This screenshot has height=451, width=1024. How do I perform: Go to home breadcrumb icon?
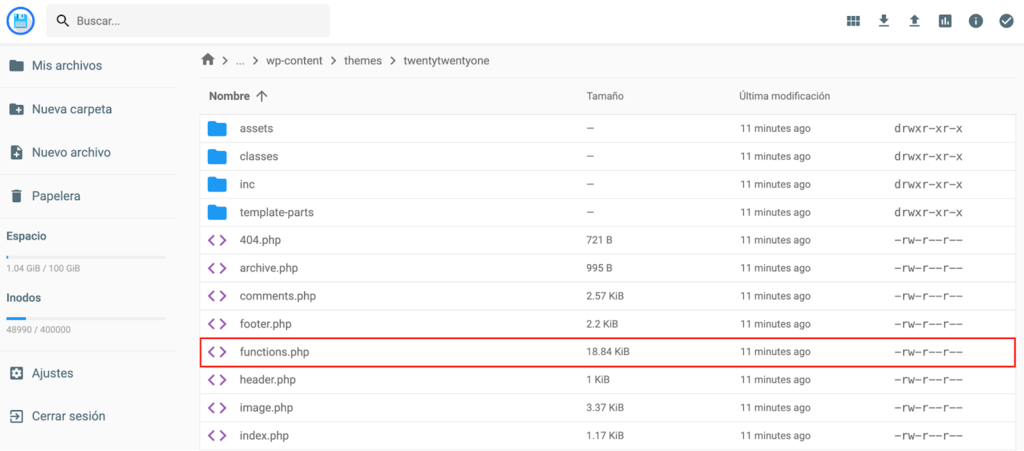coord(208,60)
